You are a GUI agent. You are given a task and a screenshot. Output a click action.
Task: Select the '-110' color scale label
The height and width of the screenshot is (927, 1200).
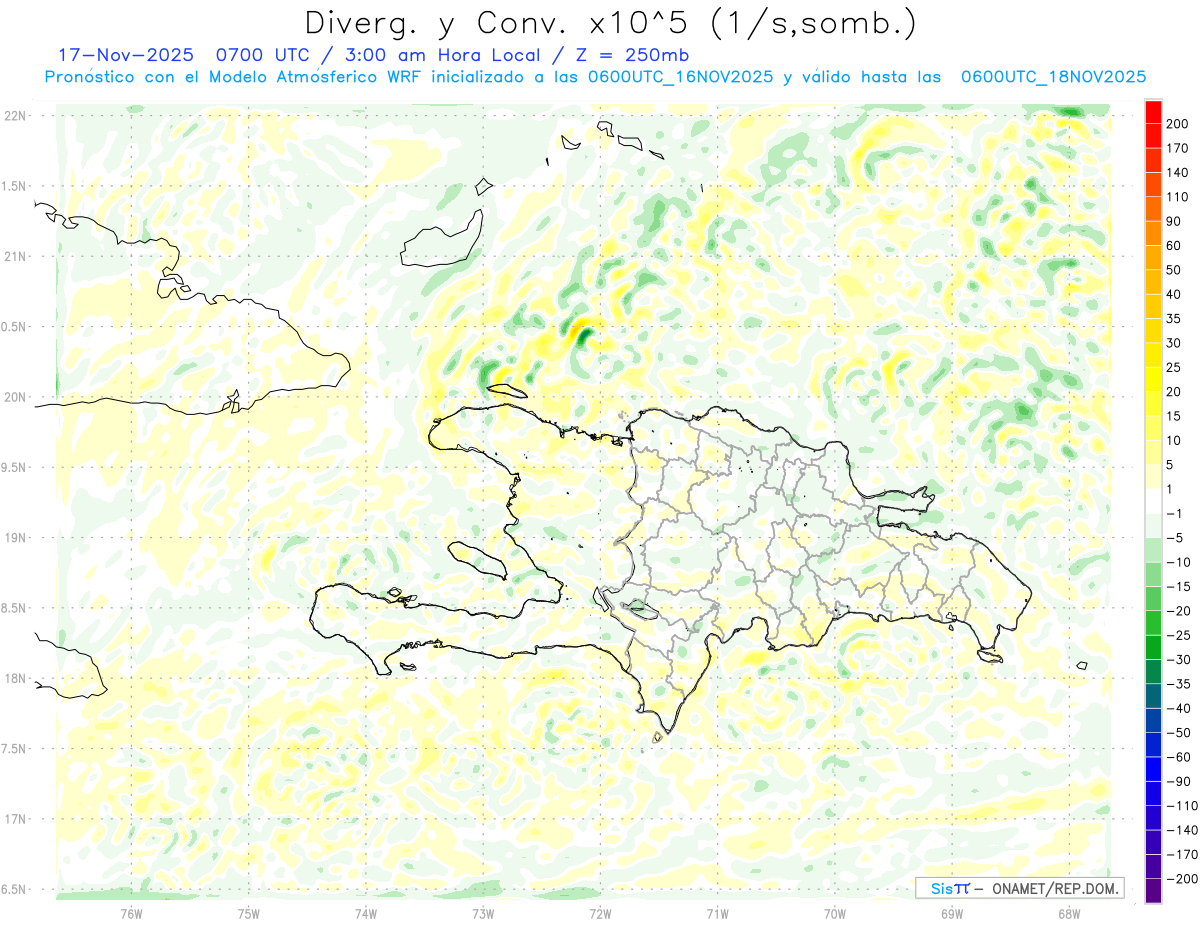(1181, 806)
